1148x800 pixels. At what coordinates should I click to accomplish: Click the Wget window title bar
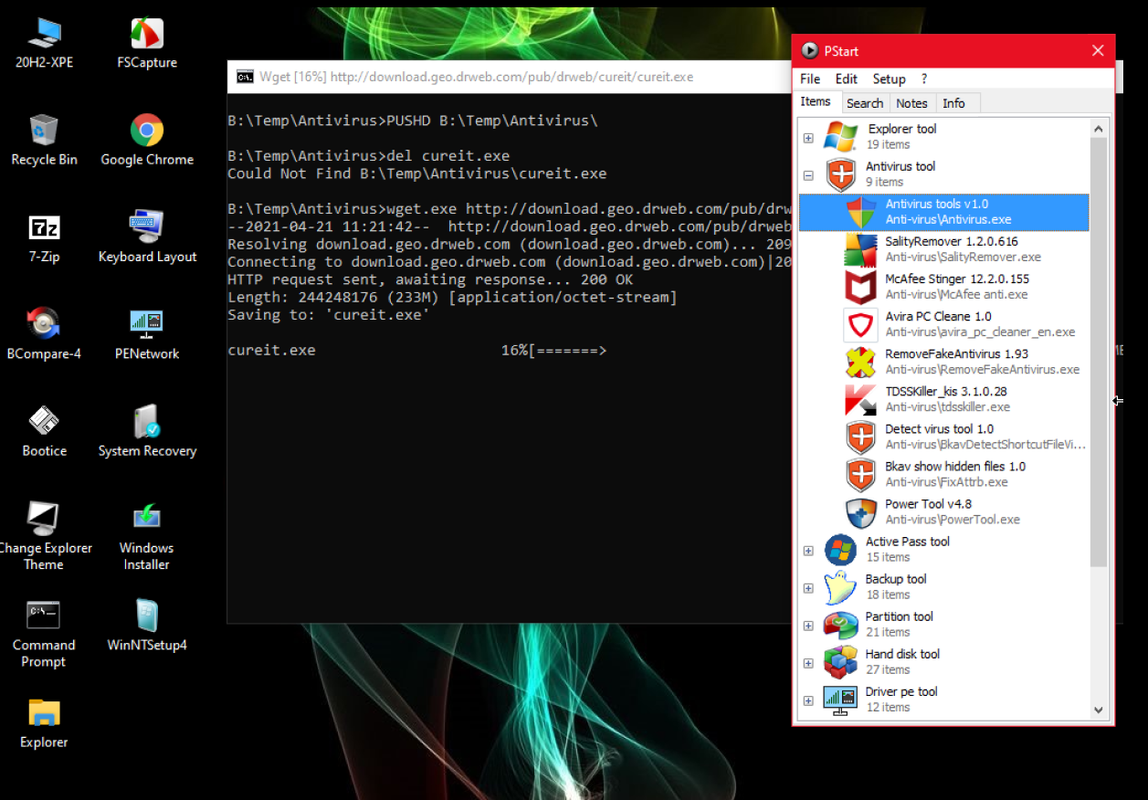[510, 77]
